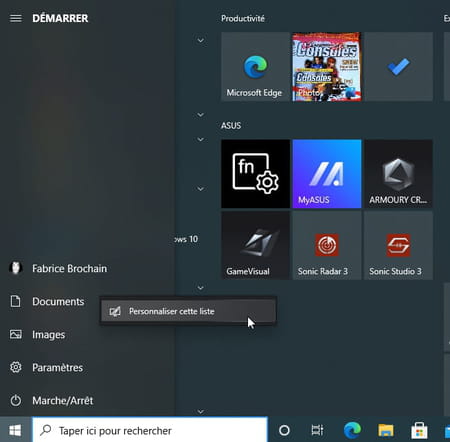Open Microsoft Store from the taskbar
The image size is (450, 442).
tap(419, 430)
